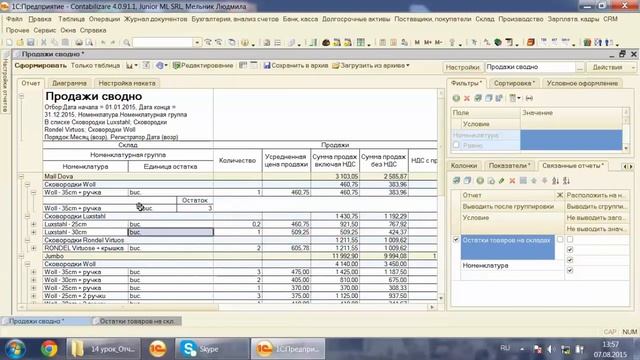
Task: Open the search combo box dropdown arrow
Action: 197,42
